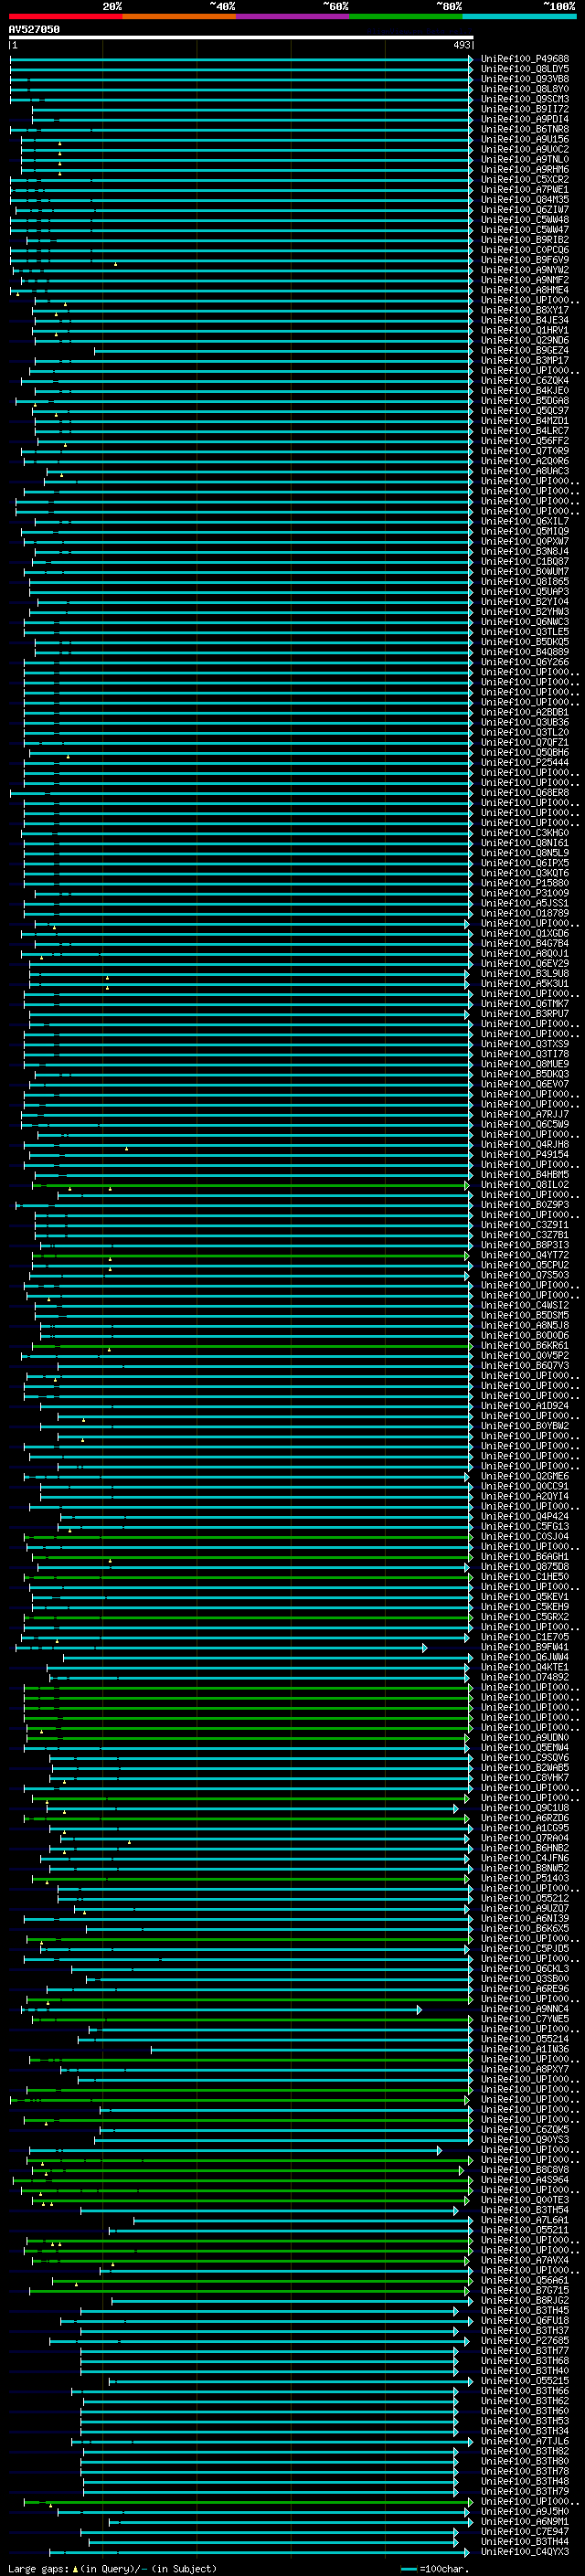Select hit UniRef100_O18789
This screenshot has width=585, height=2576.
point(525,913)
